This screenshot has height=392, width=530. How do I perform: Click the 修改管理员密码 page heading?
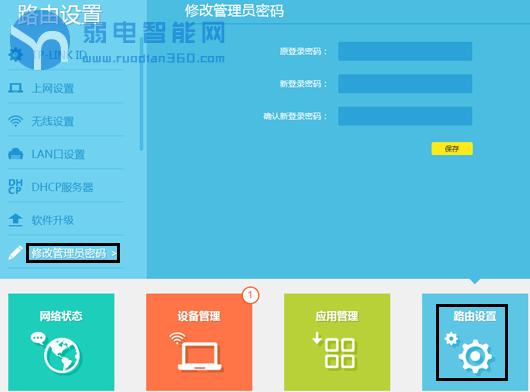coord(234,10)
